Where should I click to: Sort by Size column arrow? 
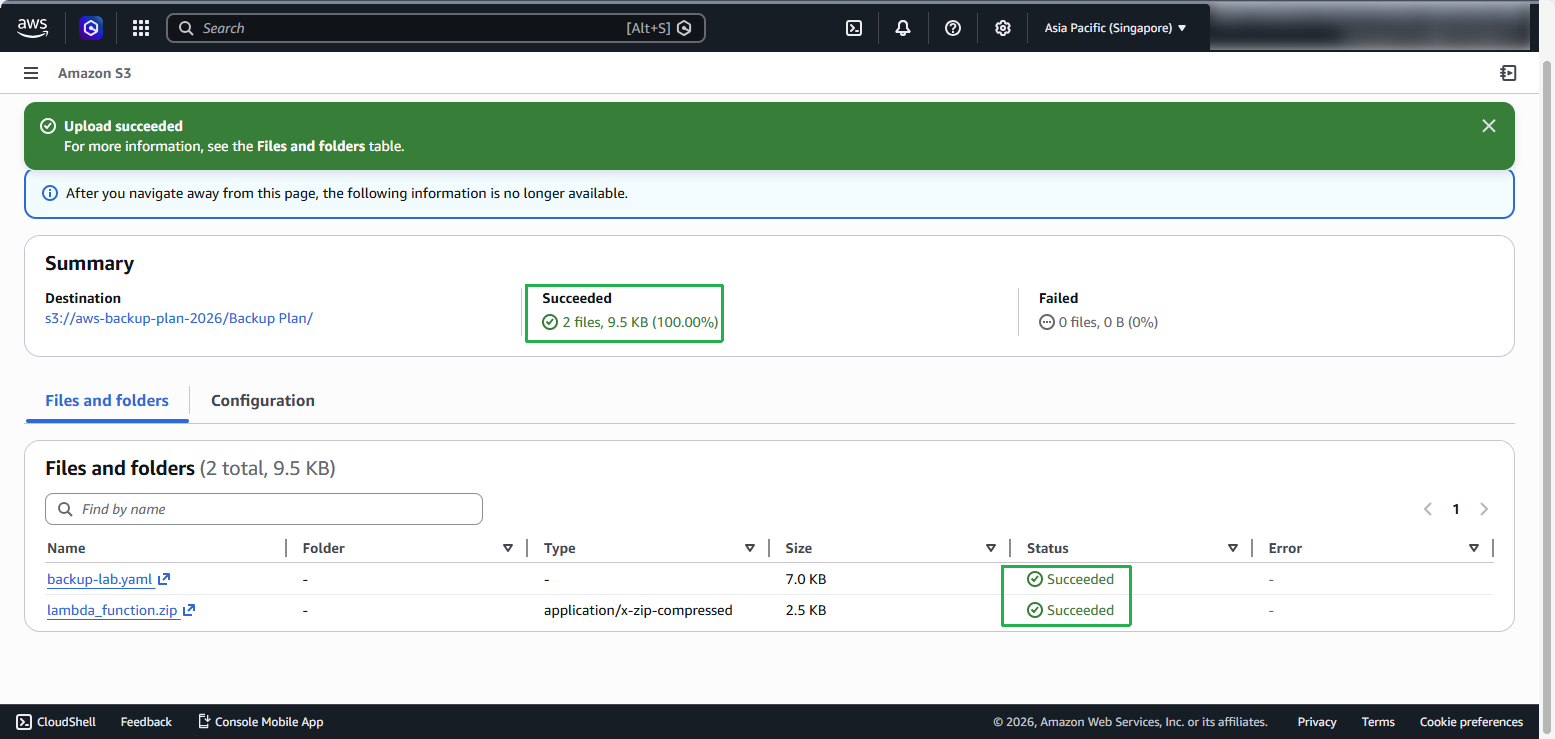991,548
